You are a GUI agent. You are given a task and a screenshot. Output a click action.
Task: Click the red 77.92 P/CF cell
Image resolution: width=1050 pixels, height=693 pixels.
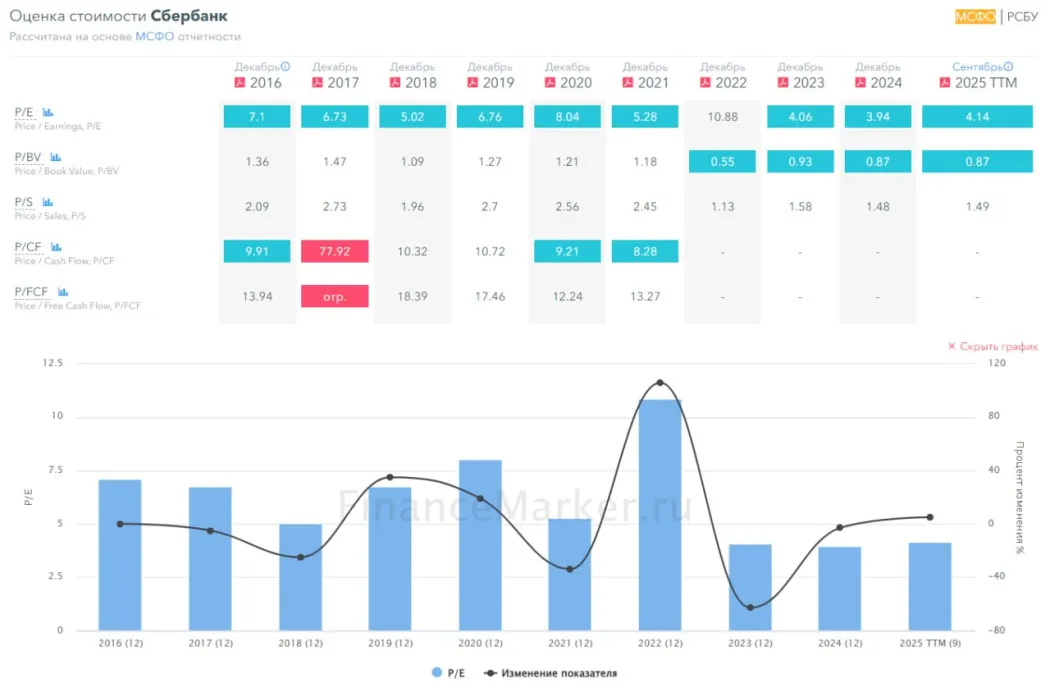pos(335,251)
